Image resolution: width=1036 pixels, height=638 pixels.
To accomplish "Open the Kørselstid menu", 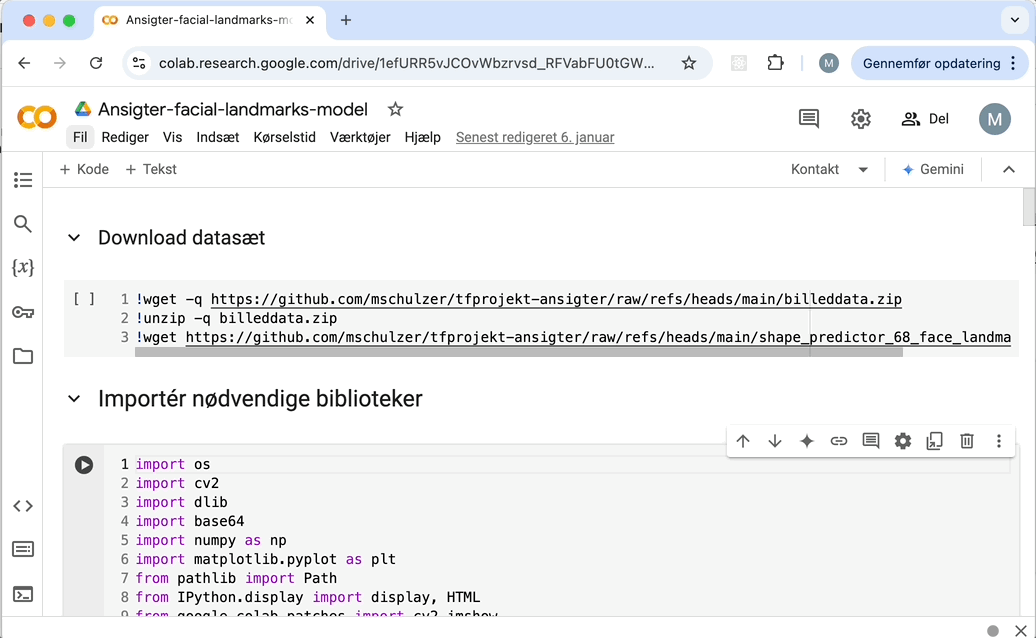I will coord(284,138).
